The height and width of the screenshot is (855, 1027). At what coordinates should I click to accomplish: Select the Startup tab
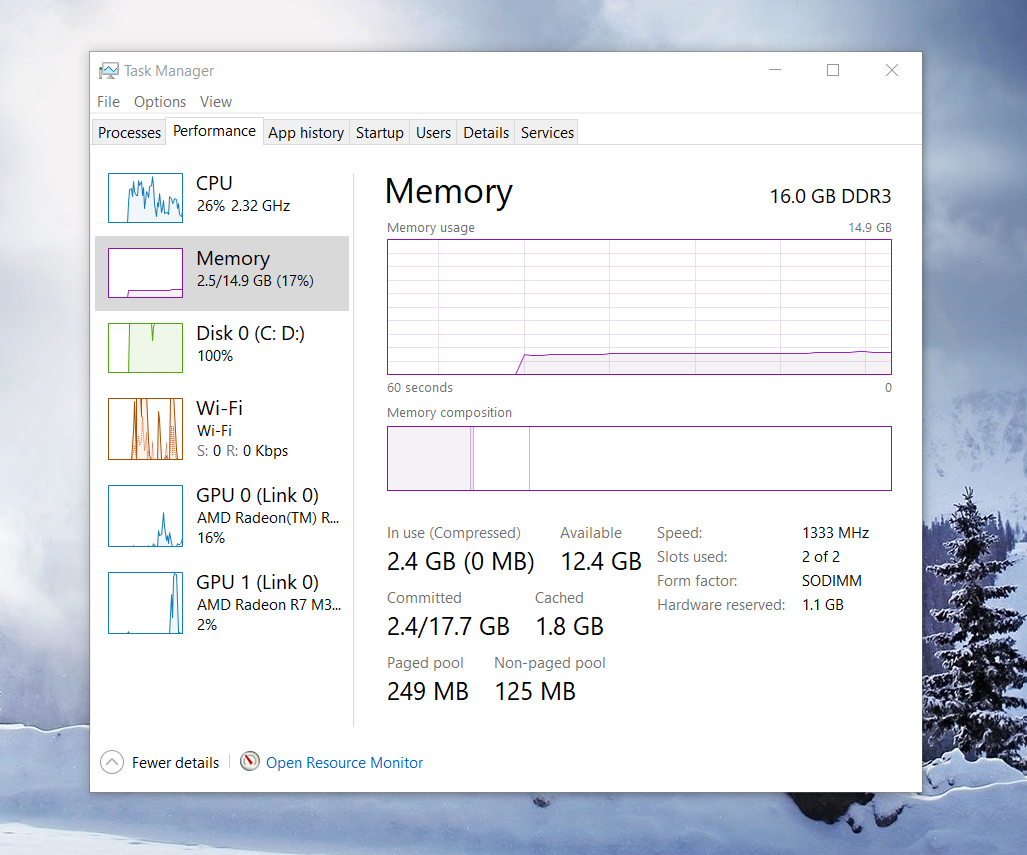pyautogui.click(x=379, y=131)
